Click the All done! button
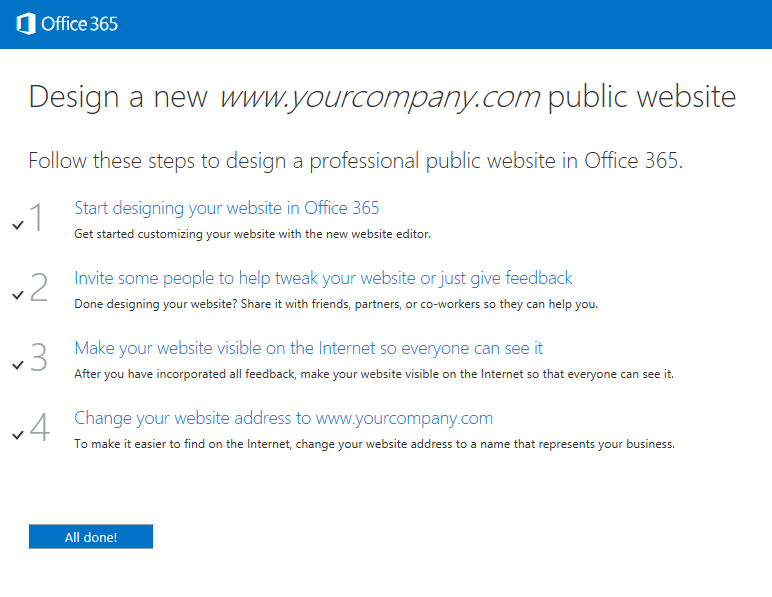The width and height of the screenshot is (772, 597). [91, 536]
